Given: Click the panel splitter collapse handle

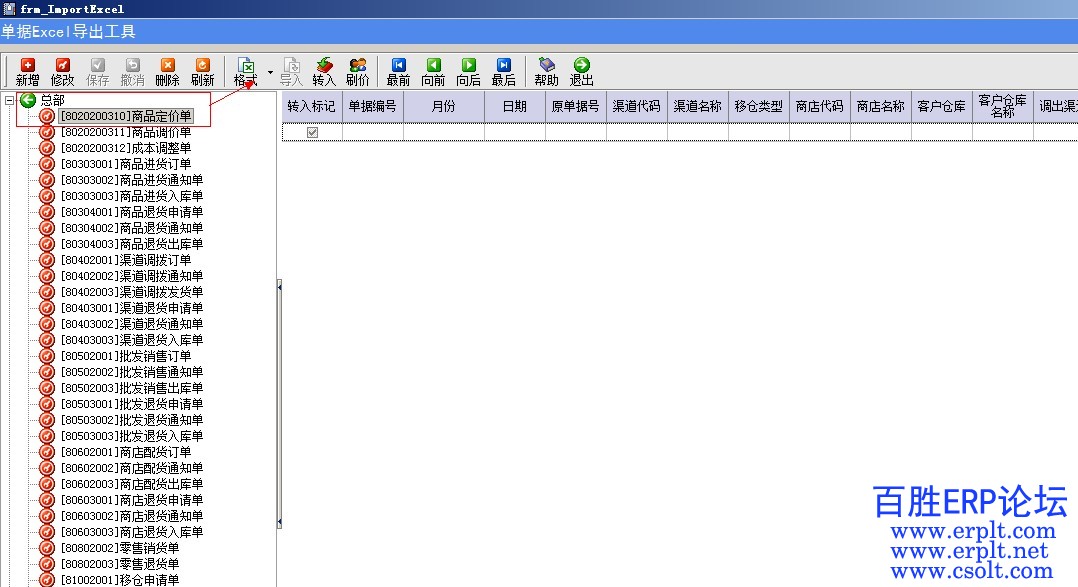Looking at the screenshot, I should click(x=279, y=287).
